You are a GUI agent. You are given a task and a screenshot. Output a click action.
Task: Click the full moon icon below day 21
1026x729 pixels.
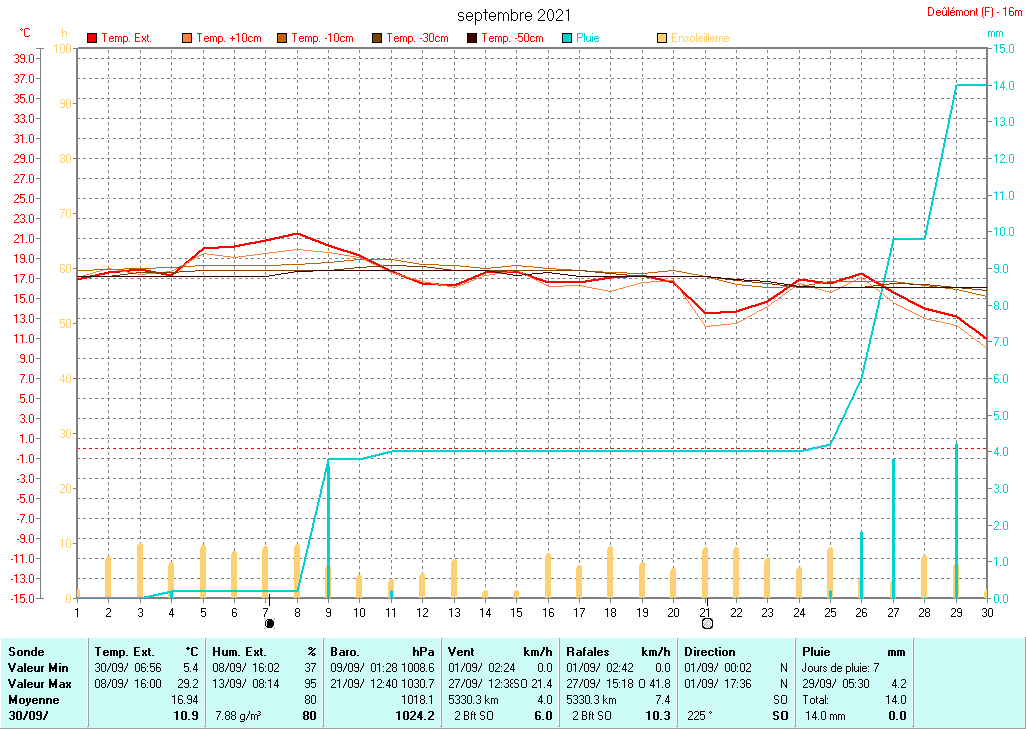[708, 623]
